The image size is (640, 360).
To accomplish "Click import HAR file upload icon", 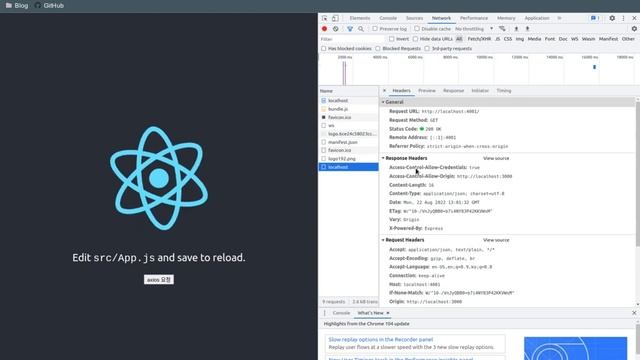I will coord(516,29).
